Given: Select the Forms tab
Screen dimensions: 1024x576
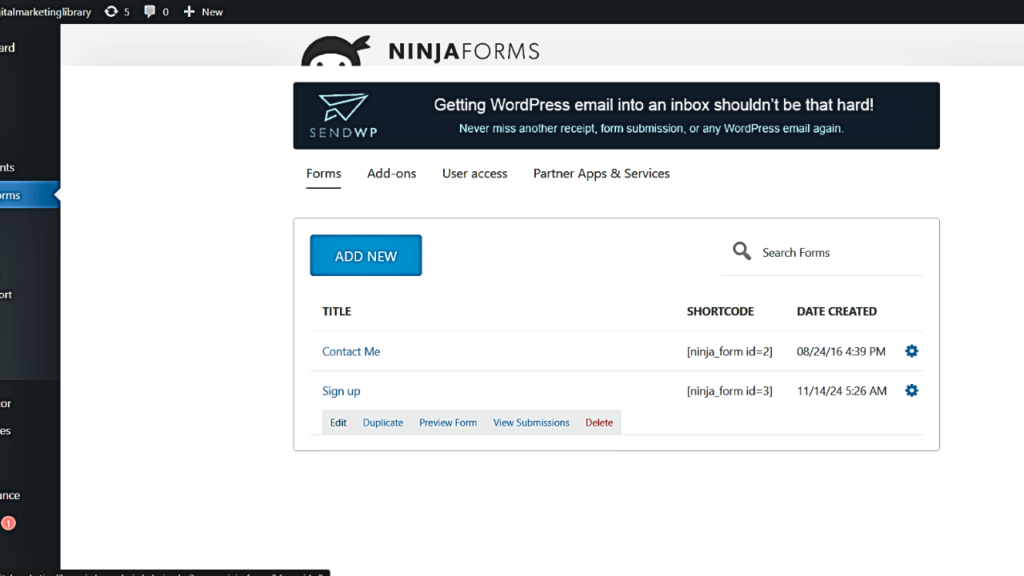Looking at the screenshot, I should pyautogui.click(x=323, y=173).
